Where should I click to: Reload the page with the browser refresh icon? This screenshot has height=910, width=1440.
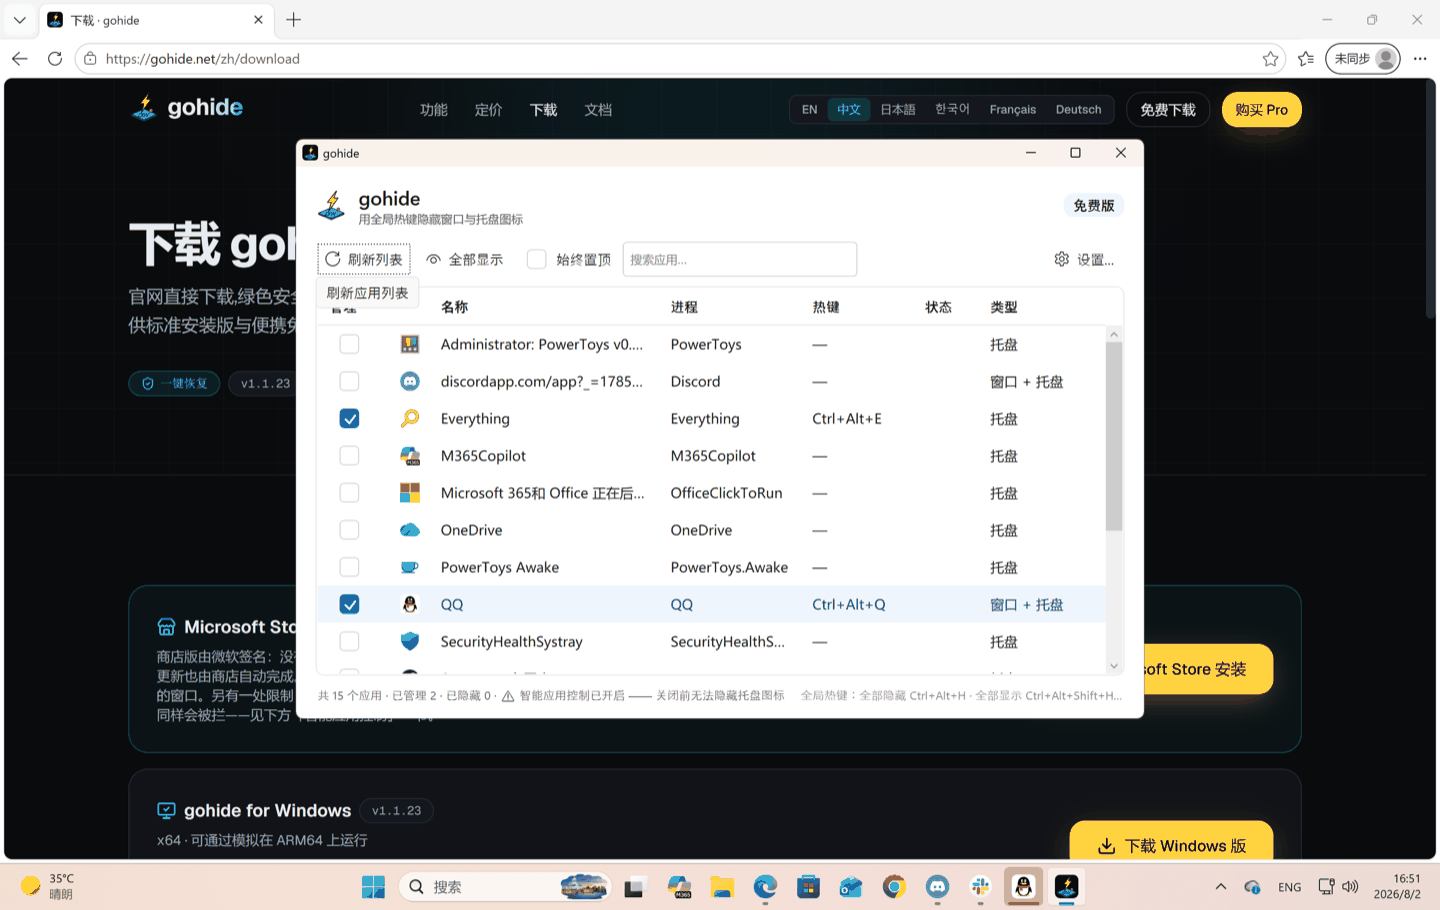point(55,59)
